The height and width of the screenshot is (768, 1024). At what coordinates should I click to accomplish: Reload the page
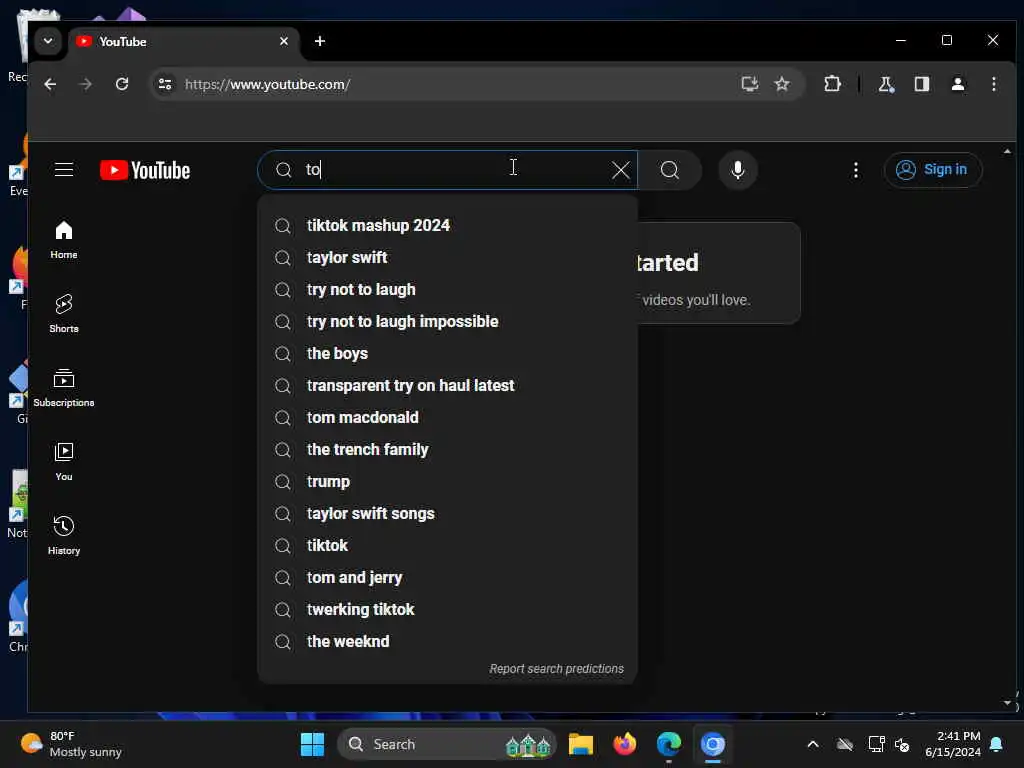[121, 84]
